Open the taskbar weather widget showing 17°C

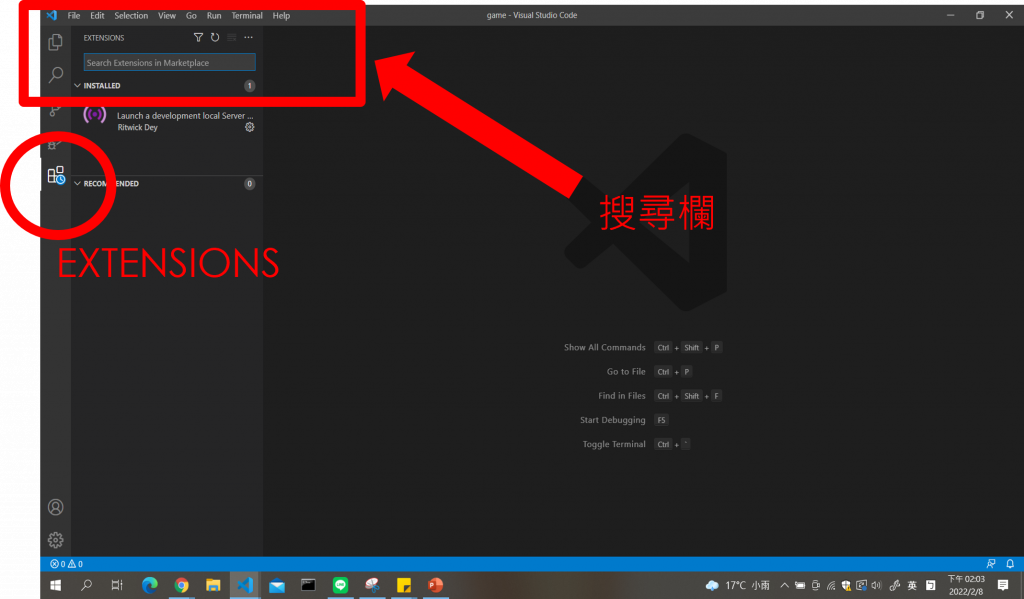tap(738, 585)
